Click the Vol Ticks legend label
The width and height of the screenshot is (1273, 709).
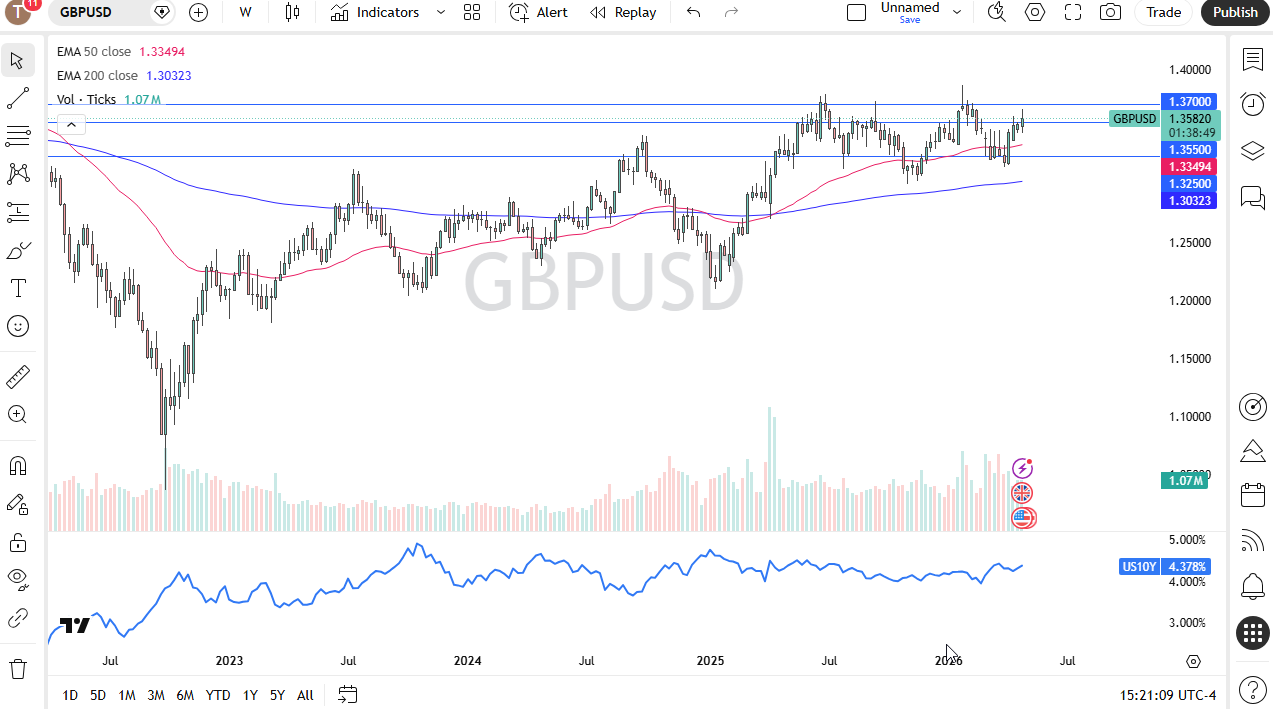86,99
